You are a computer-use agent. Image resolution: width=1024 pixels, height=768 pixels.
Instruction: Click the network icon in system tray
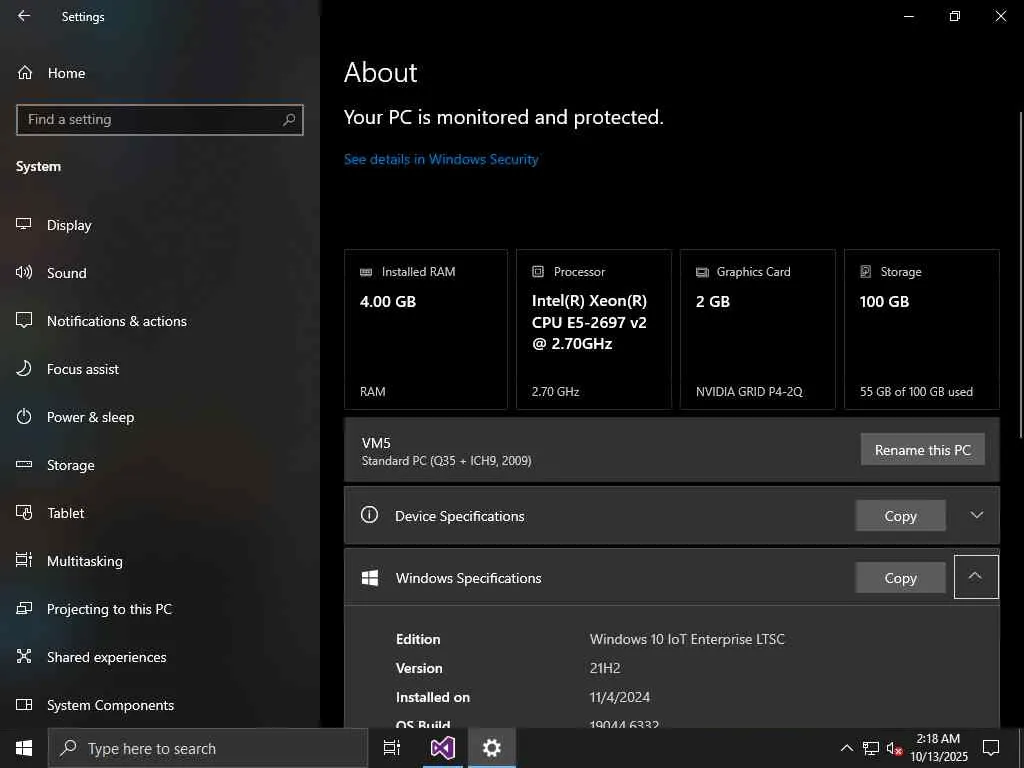pos(871,748)
